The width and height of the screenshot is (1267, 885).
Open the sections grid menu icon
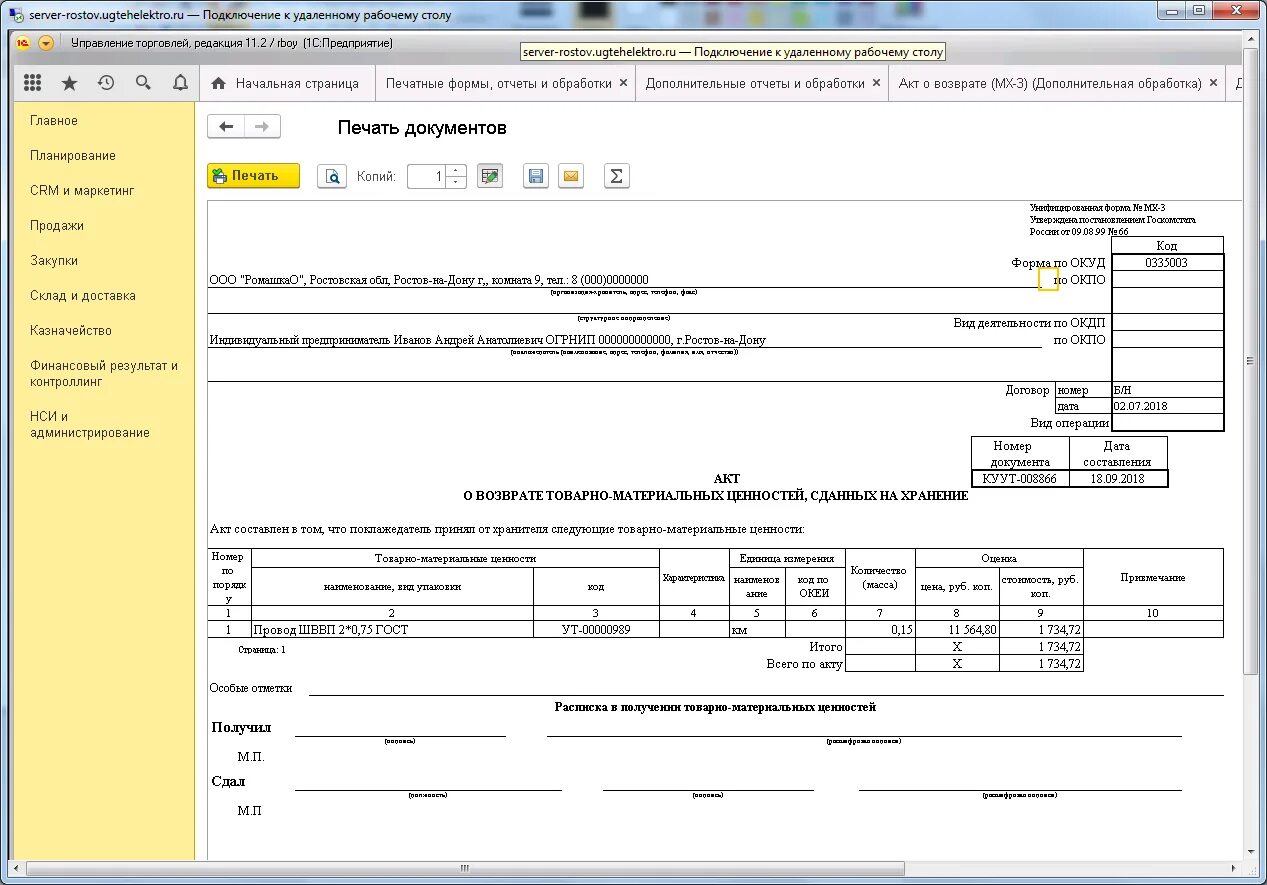[x=32, y=83]
